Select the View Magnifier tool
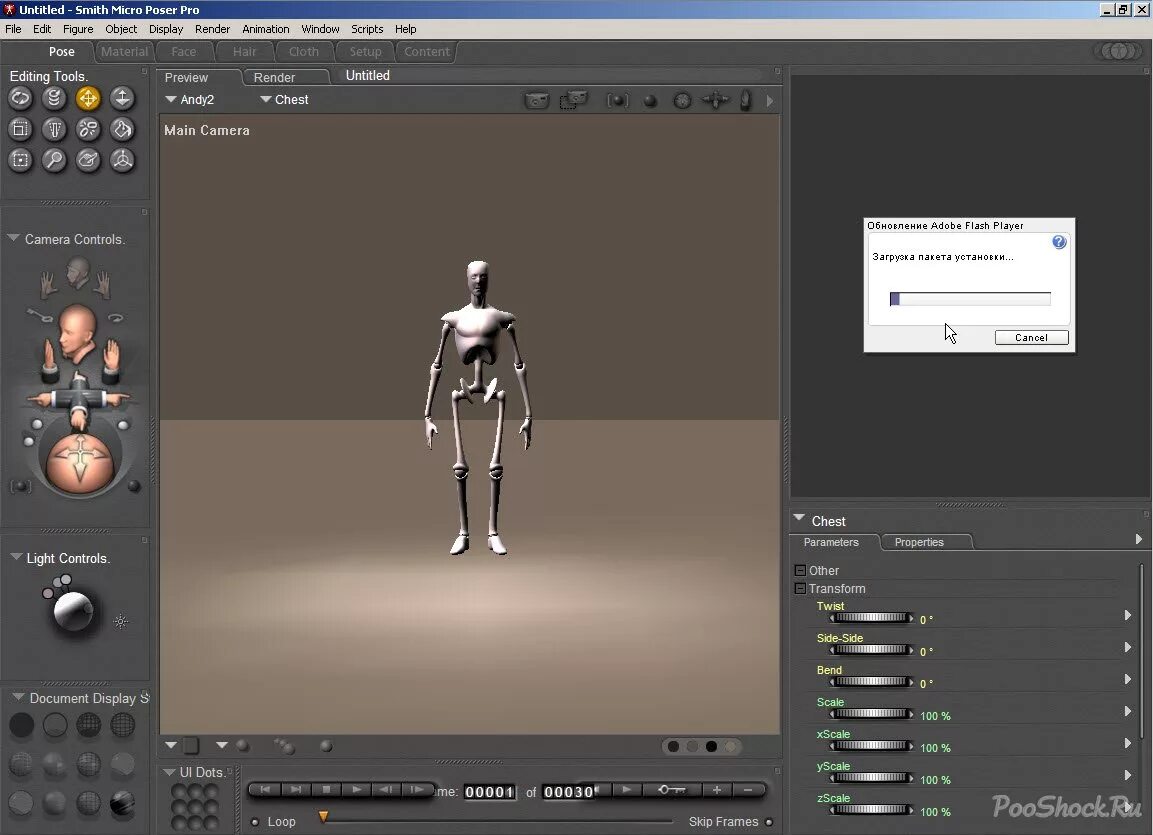 [x=54, y=160]
